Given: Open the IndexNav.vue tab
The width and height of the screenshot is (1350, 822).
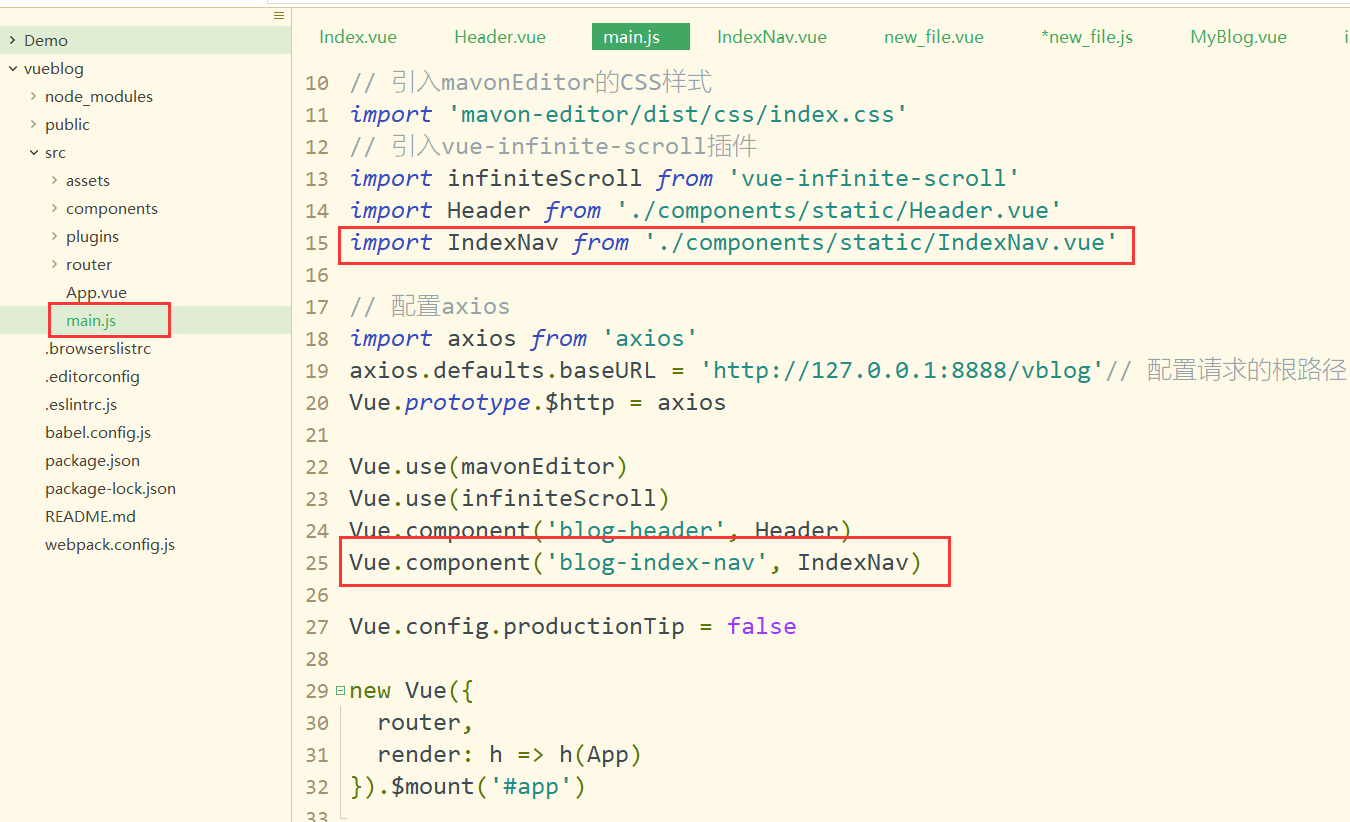Looking at the screenshot, I should tap(772, 37).
